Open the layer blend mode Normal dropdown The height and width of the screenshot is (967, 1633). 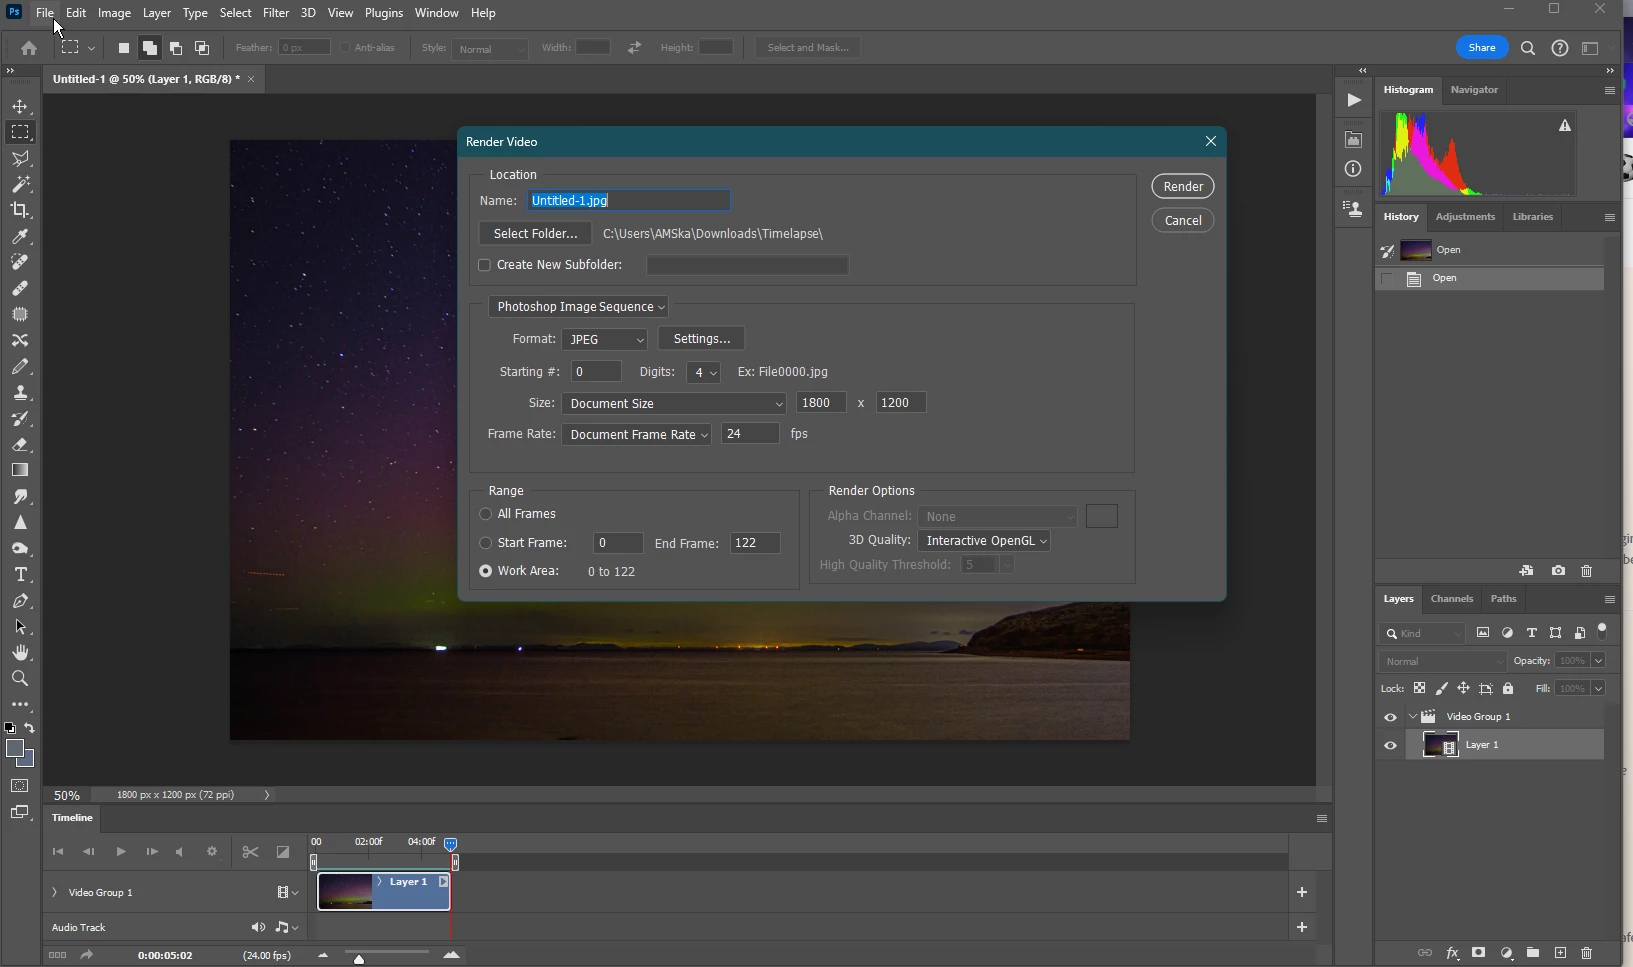(1442, 661)
